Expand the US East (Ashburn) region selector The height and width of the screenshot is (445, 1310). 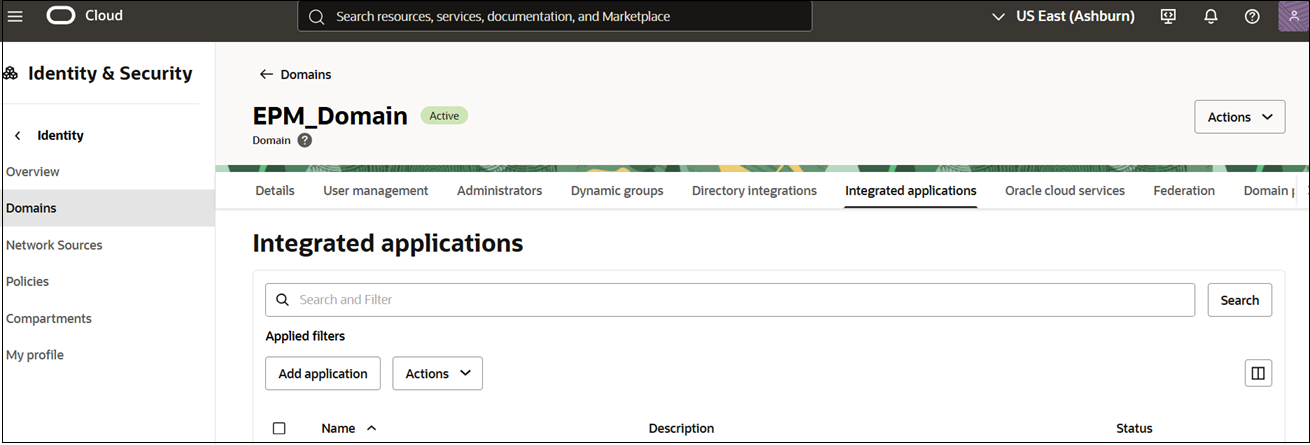coord(1062,16)
